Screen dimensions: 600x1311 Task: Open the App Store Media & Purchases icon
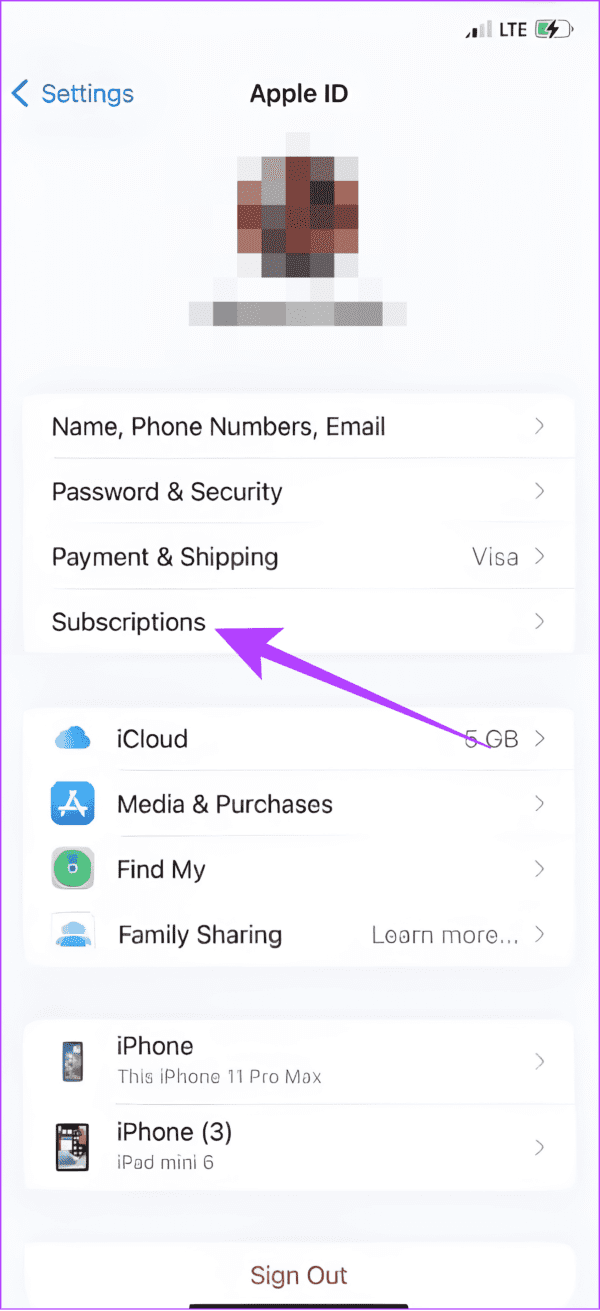click(72, 804)
